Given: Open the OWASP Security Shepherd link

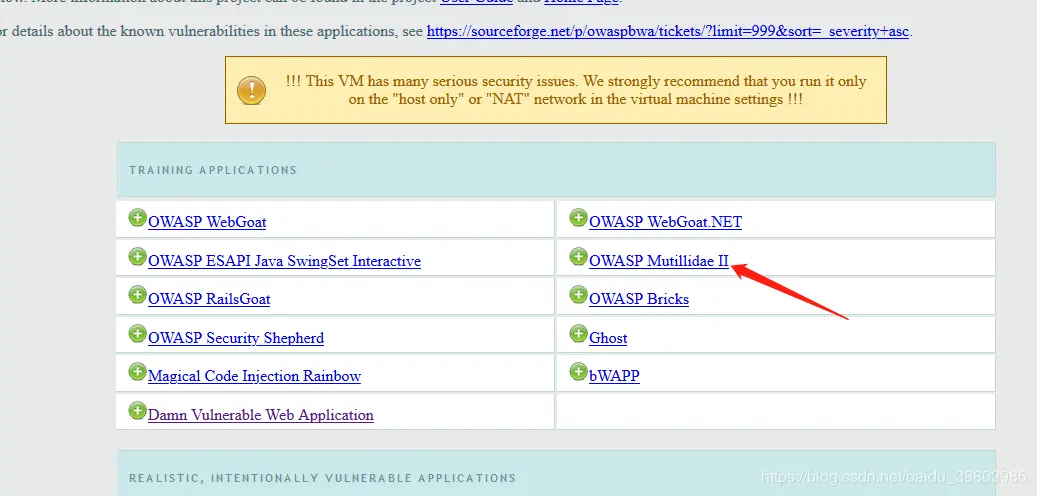Looking at the screenshot, I should (x=236, y=339).
